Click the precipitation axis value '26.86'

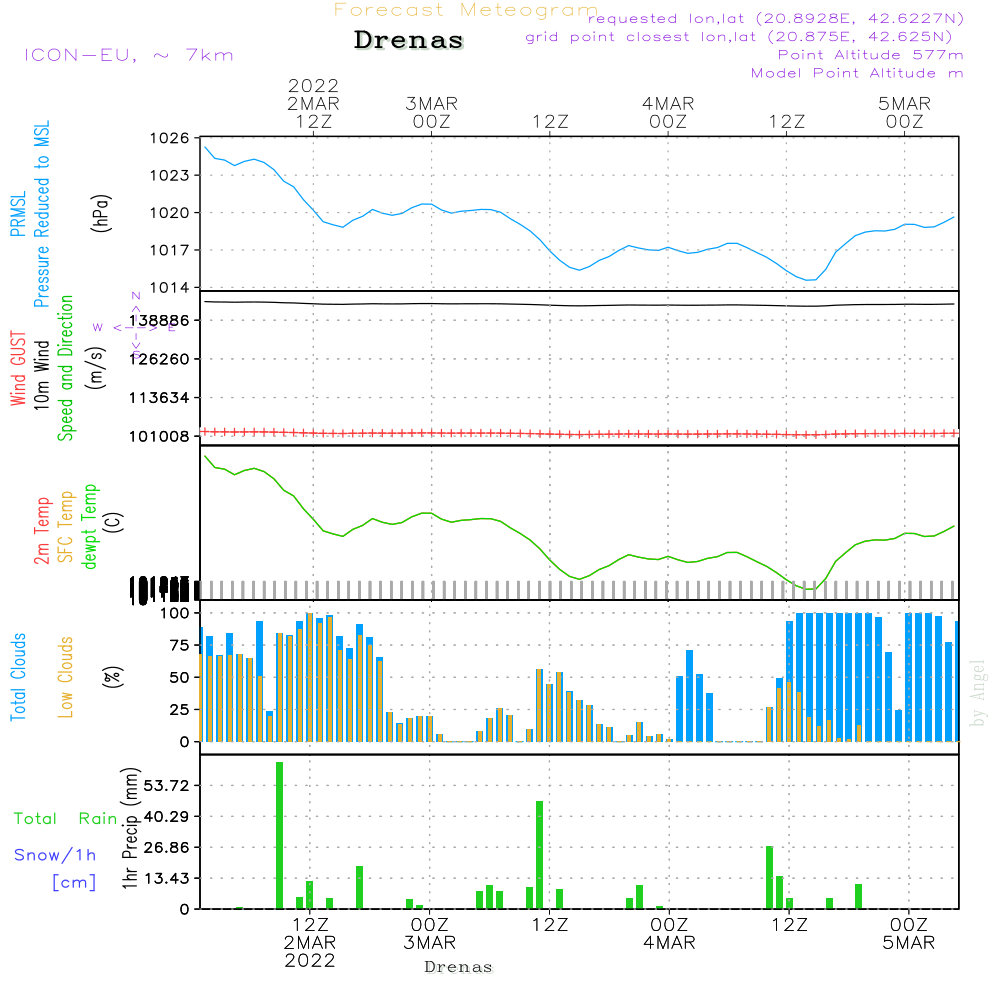coord(166,847)
